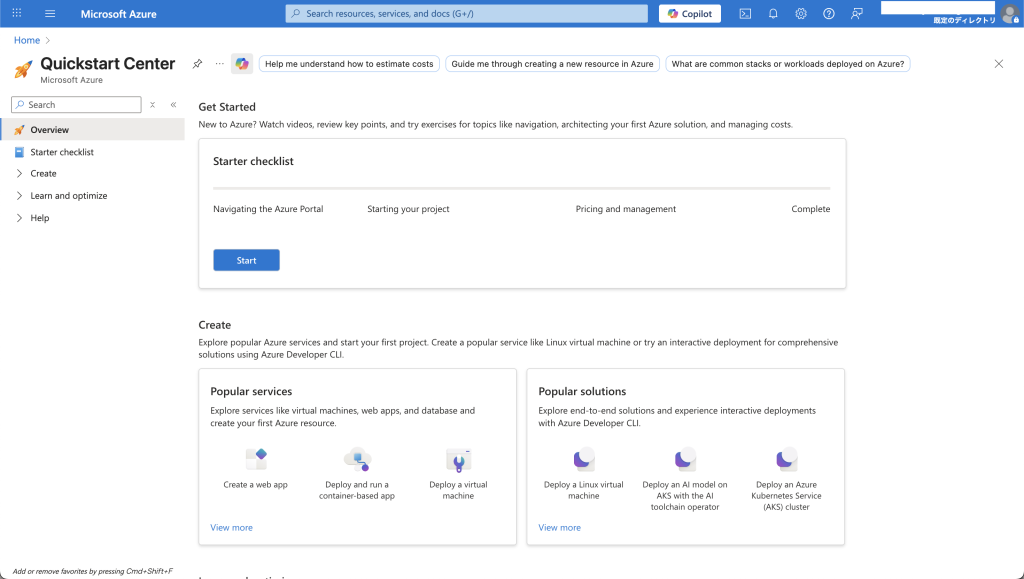1024x579 pixels.
Task: Click the feedback icon in the header
Action: coord(857,13)
